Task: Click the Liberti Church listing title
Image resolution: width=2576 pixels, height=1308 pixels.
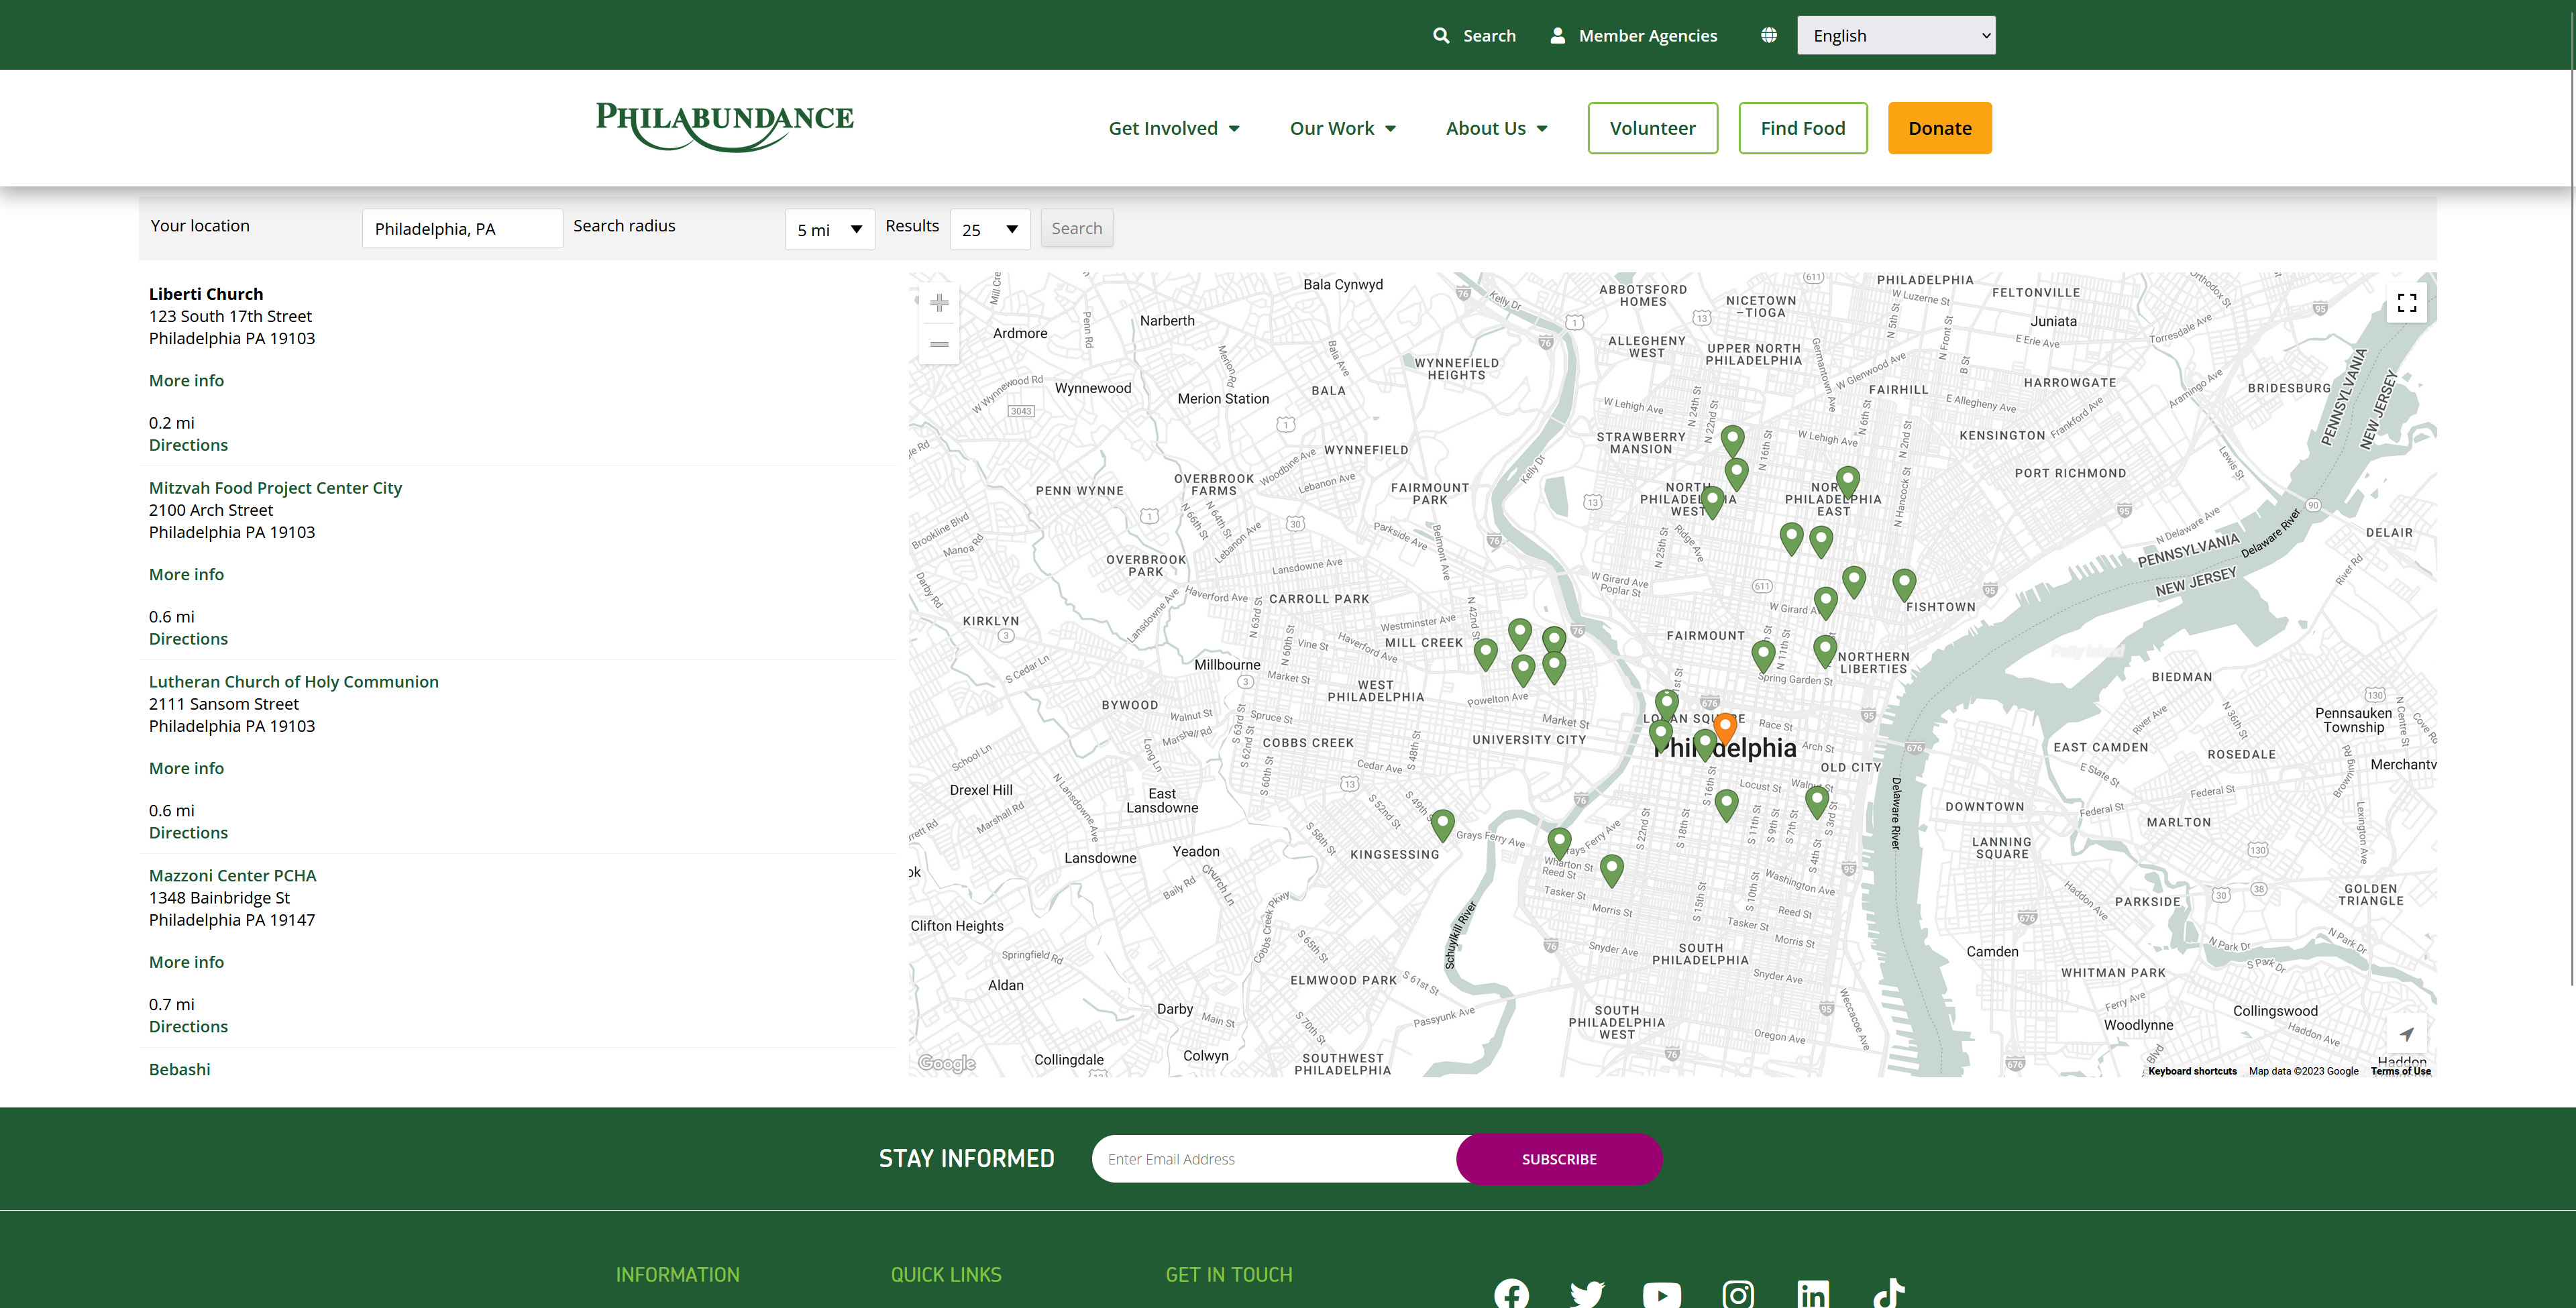Action: (x=206, y=294)
